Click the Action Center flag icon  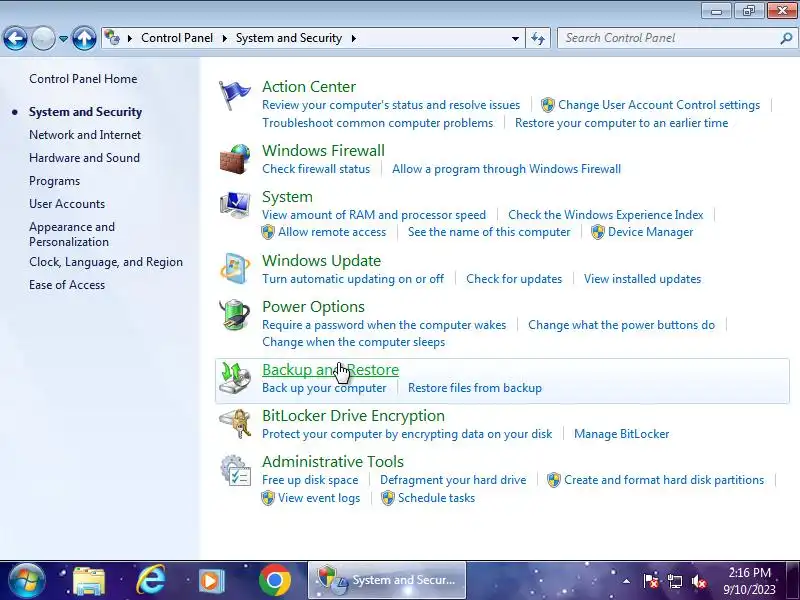pyautogui.click(x=234, y=95)
